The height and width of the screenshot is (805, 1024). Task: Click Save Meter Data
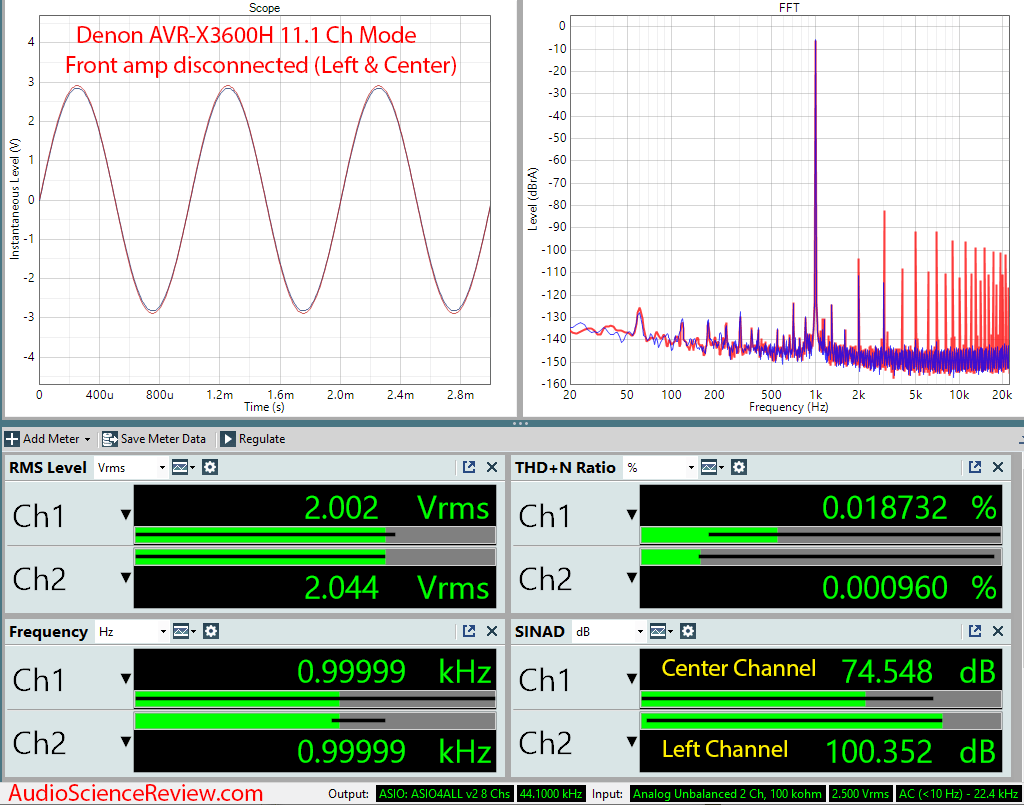coord(155,439)
